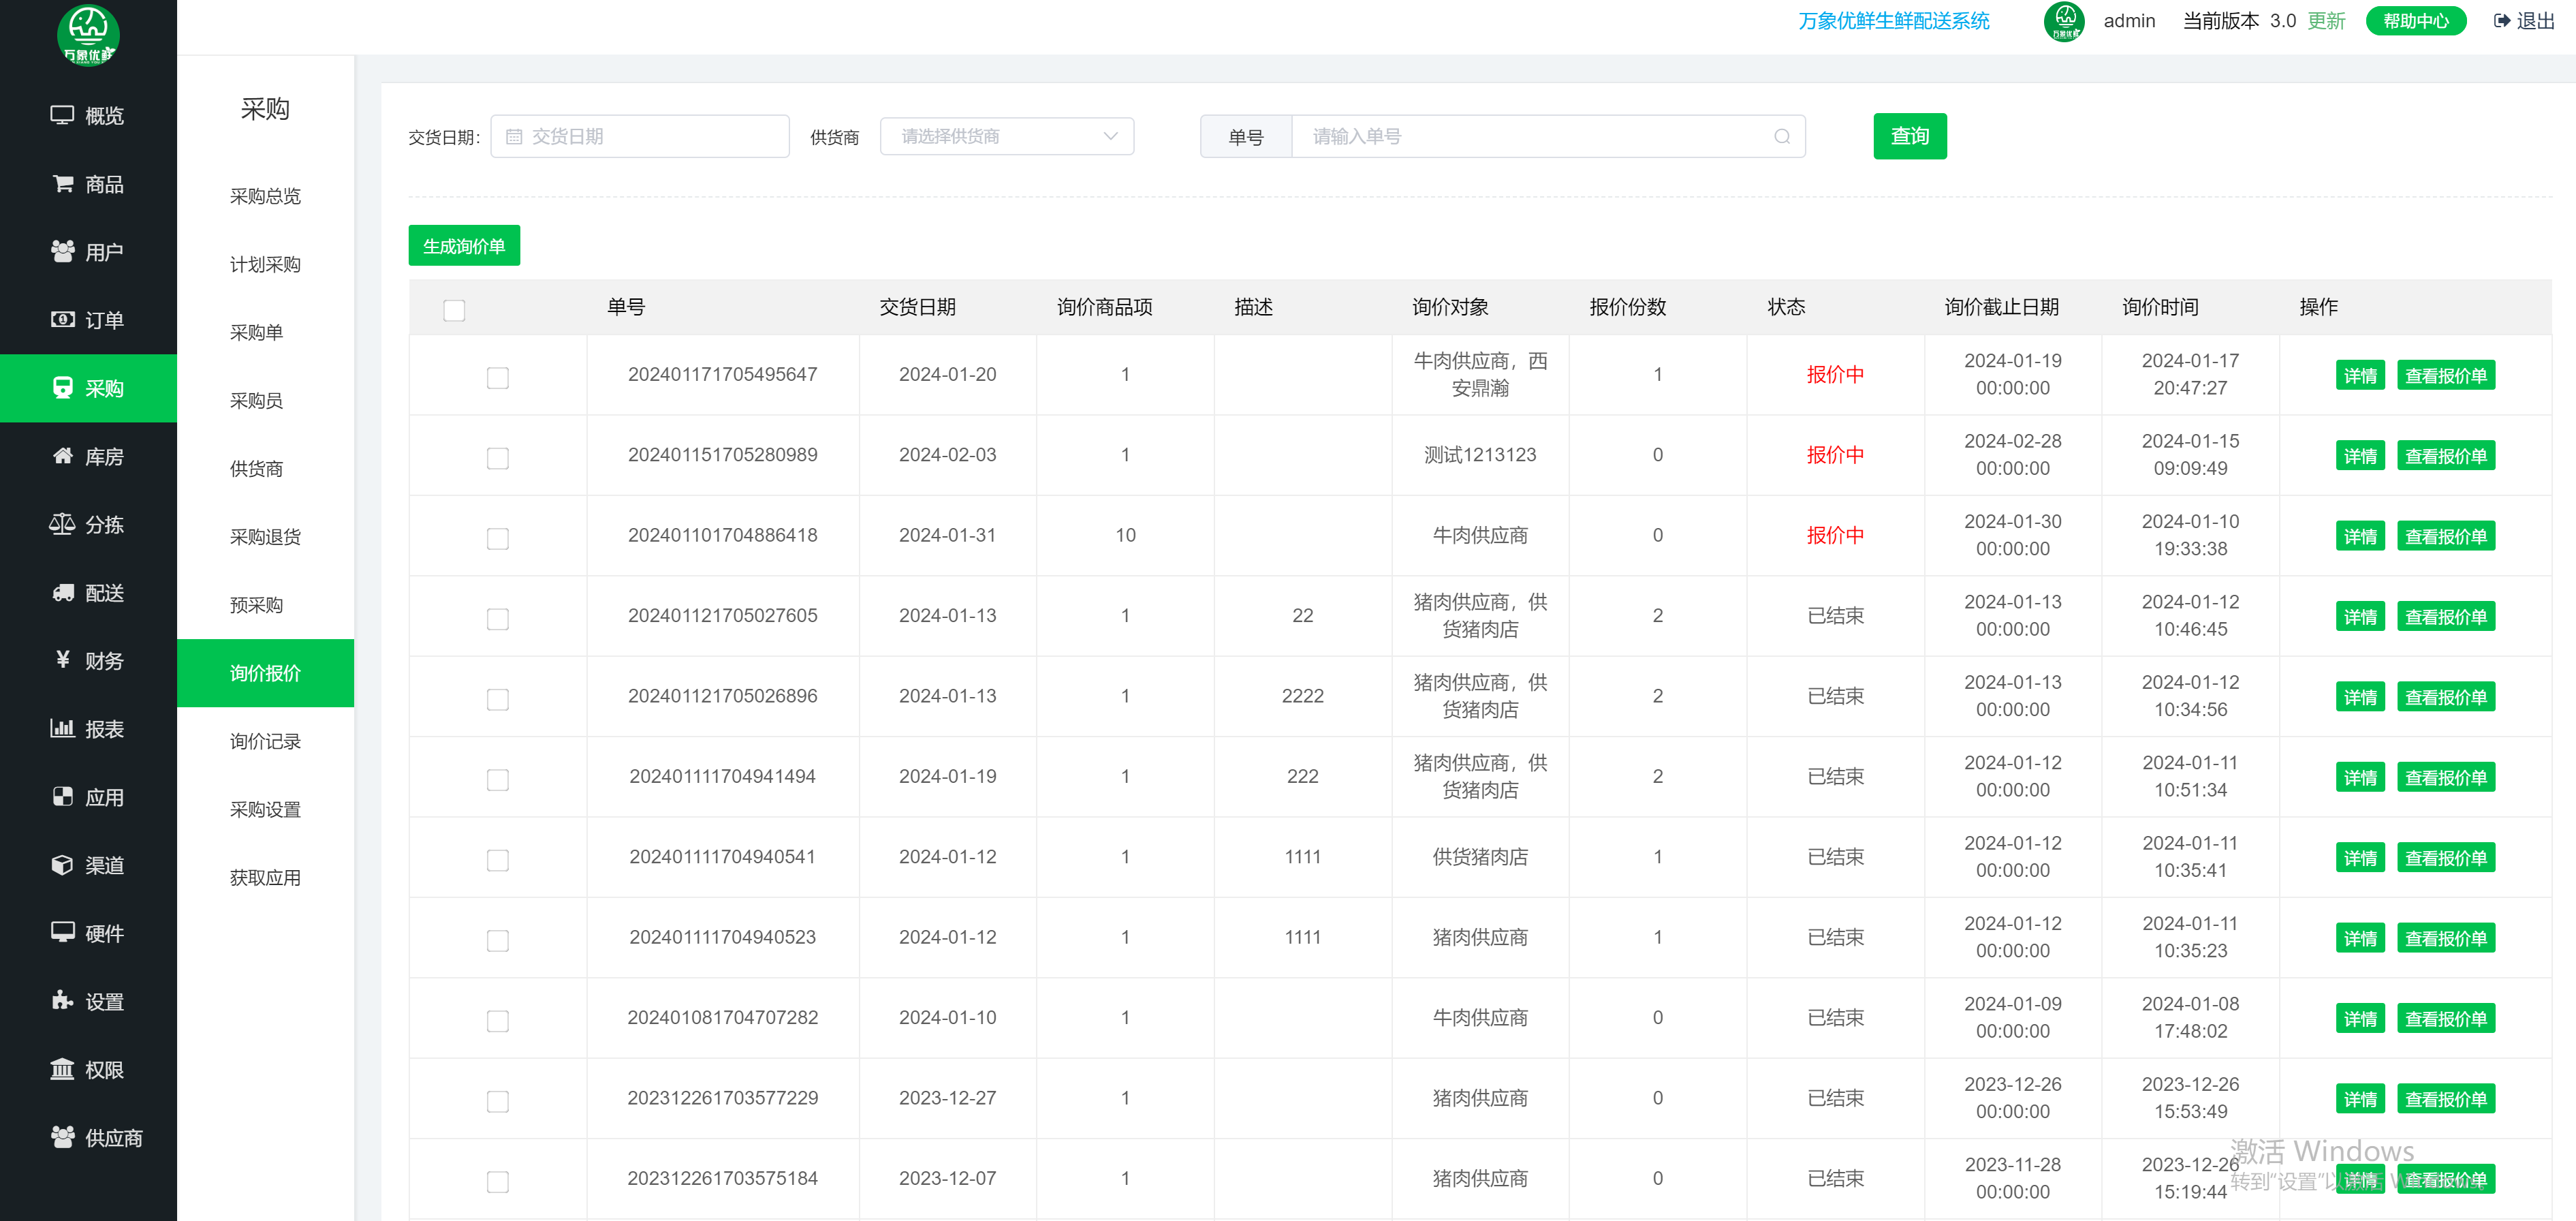Open the 采购单 submenu item
Image resolution: width=2576 pixels, height=1221 pixels.
[256, 332]
